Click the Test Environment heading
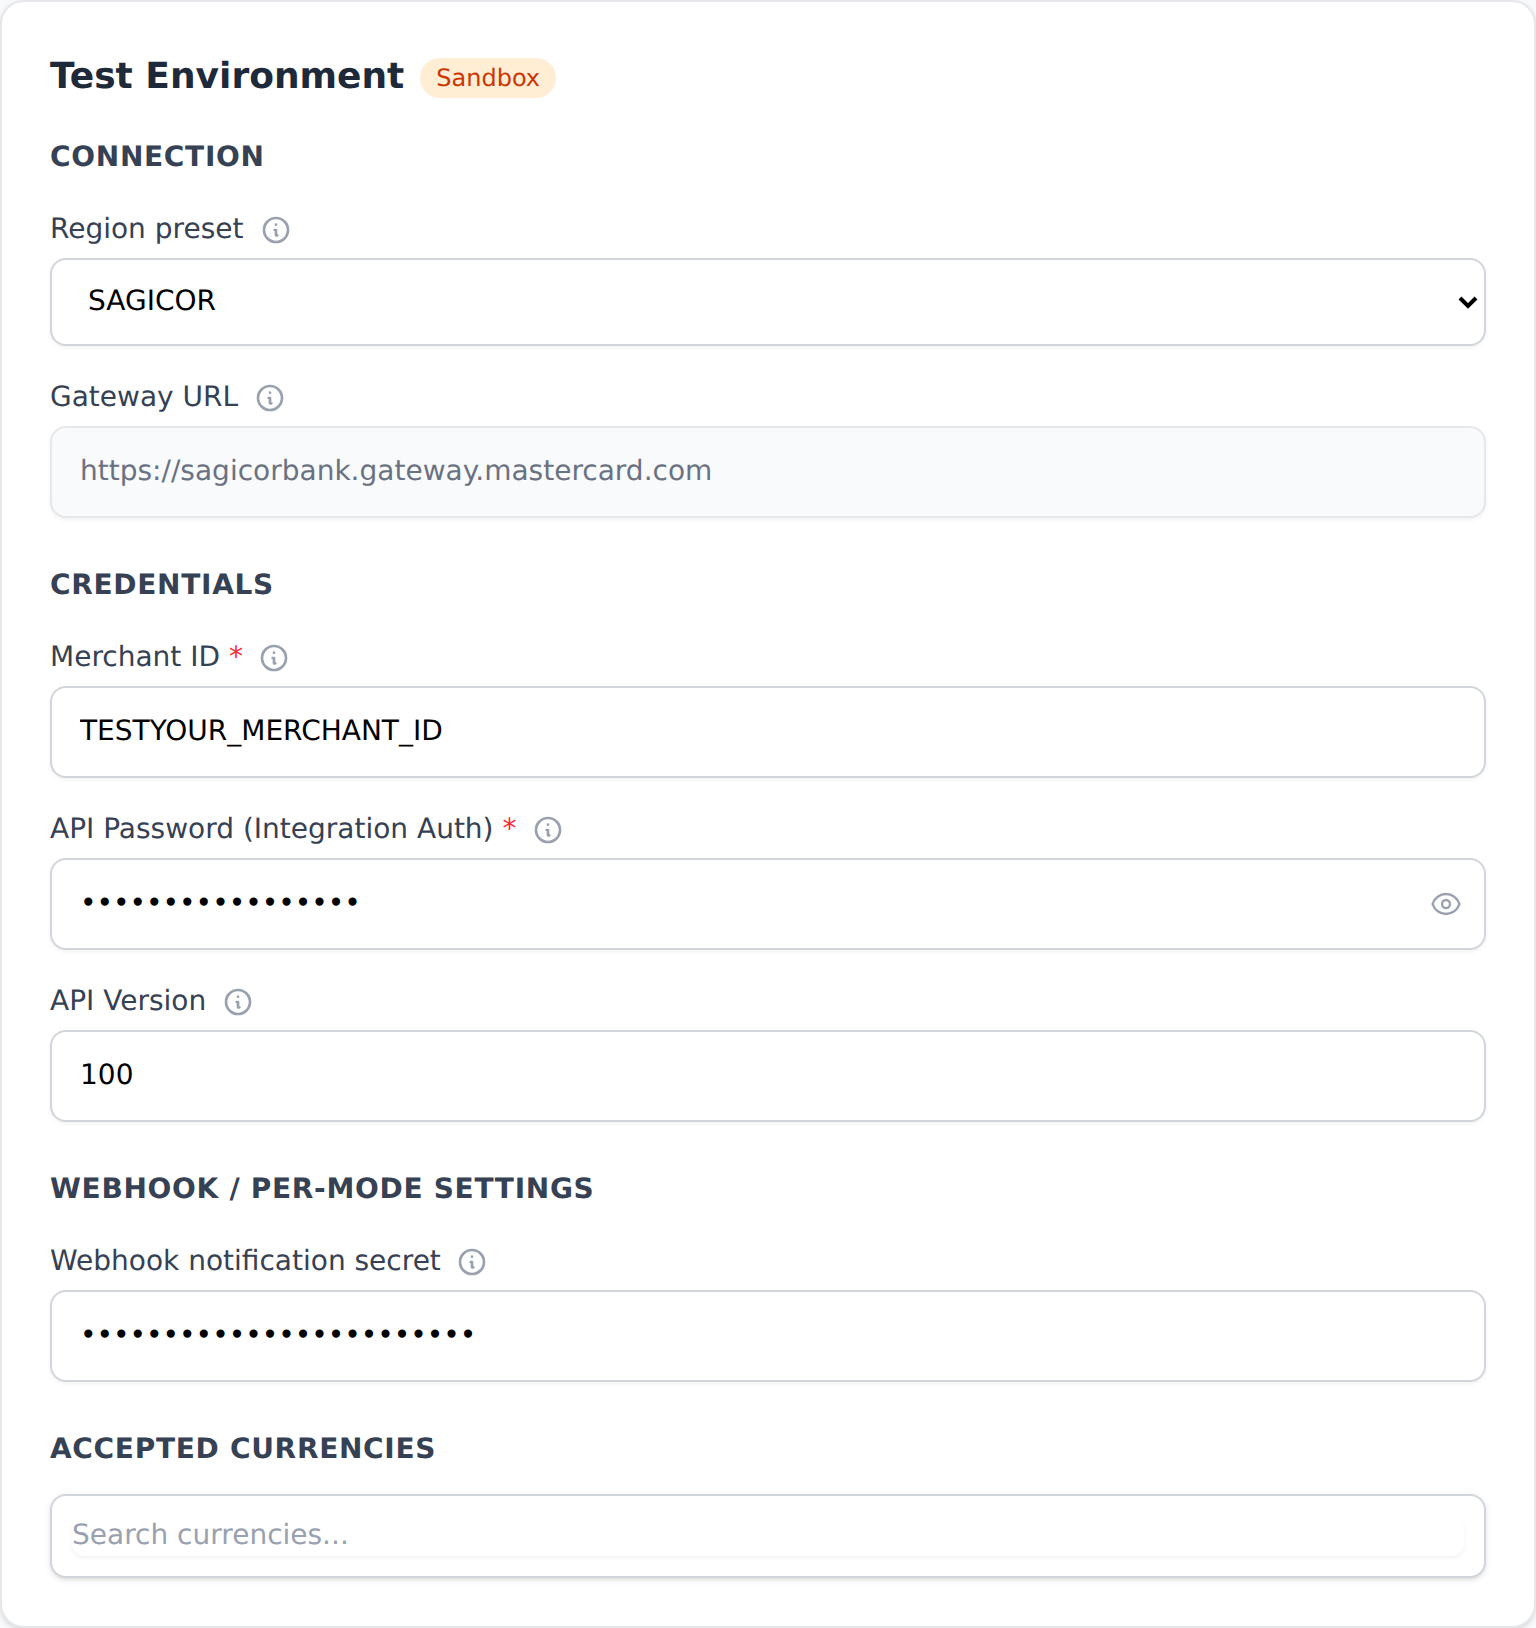This screenshot has width=1536, height=1628. coord(227,76)
